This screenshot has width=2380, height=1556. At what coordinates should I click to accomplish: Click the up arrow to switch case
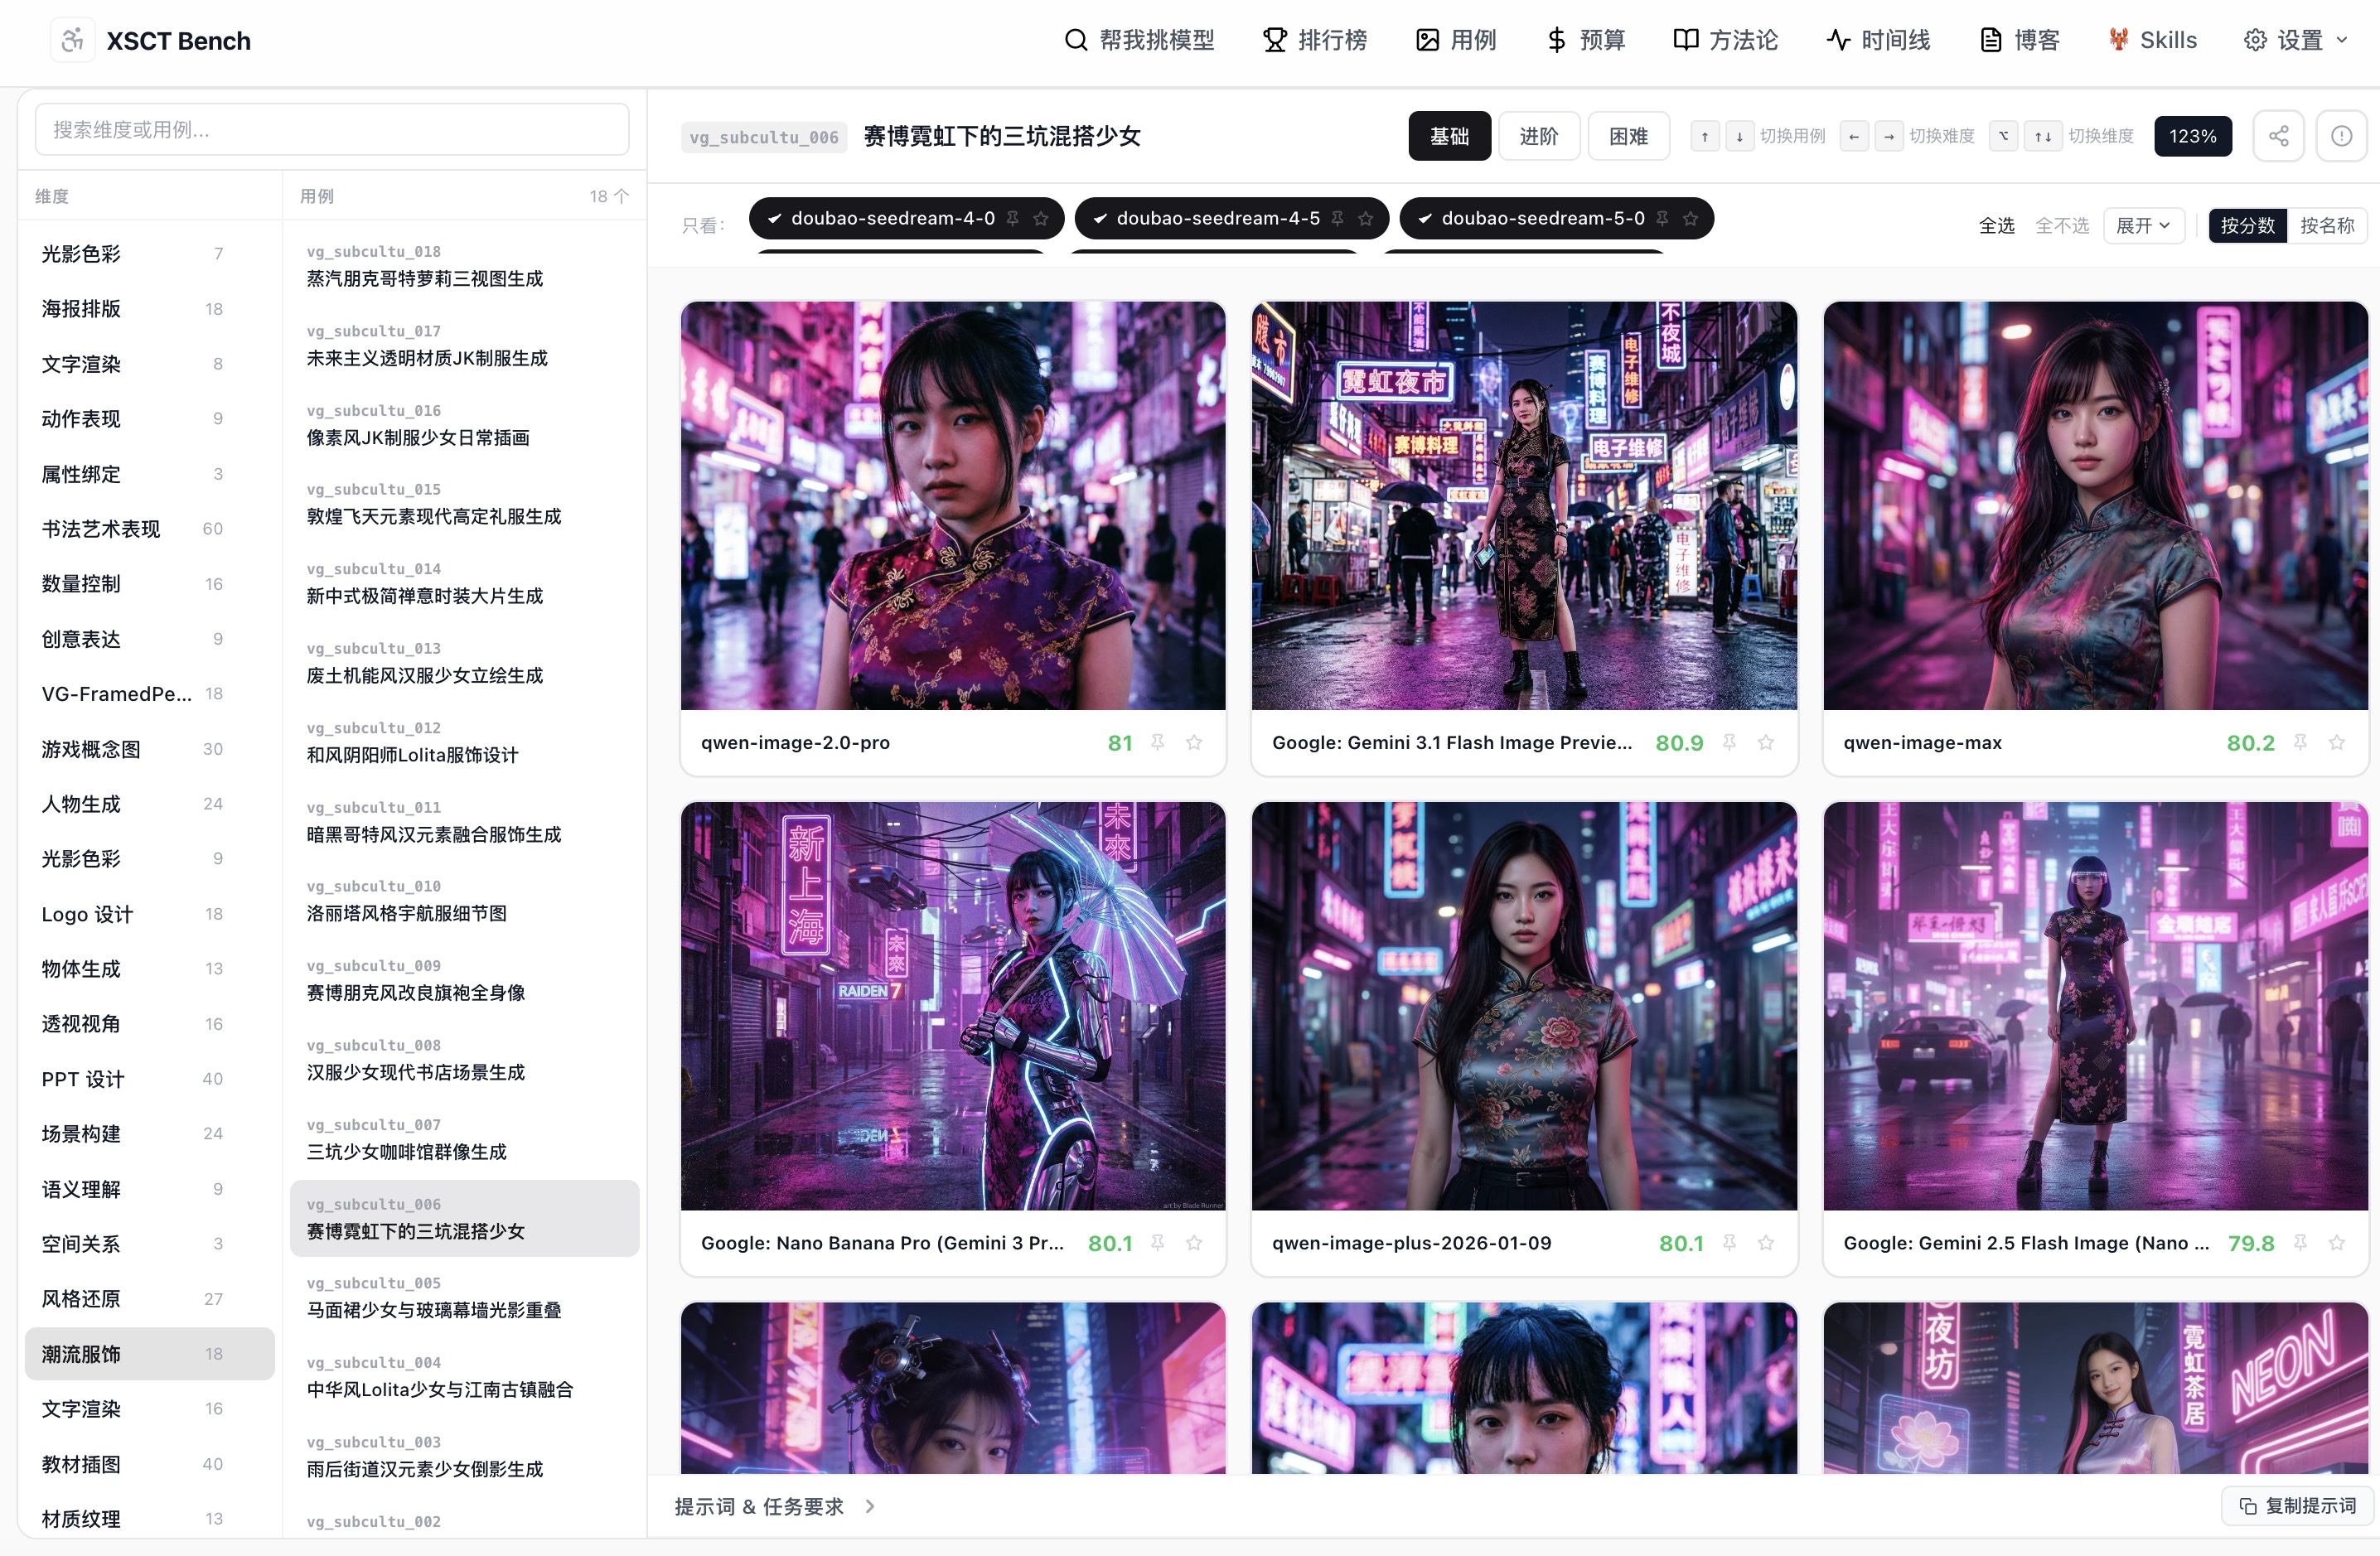(x=1705, y=136)
